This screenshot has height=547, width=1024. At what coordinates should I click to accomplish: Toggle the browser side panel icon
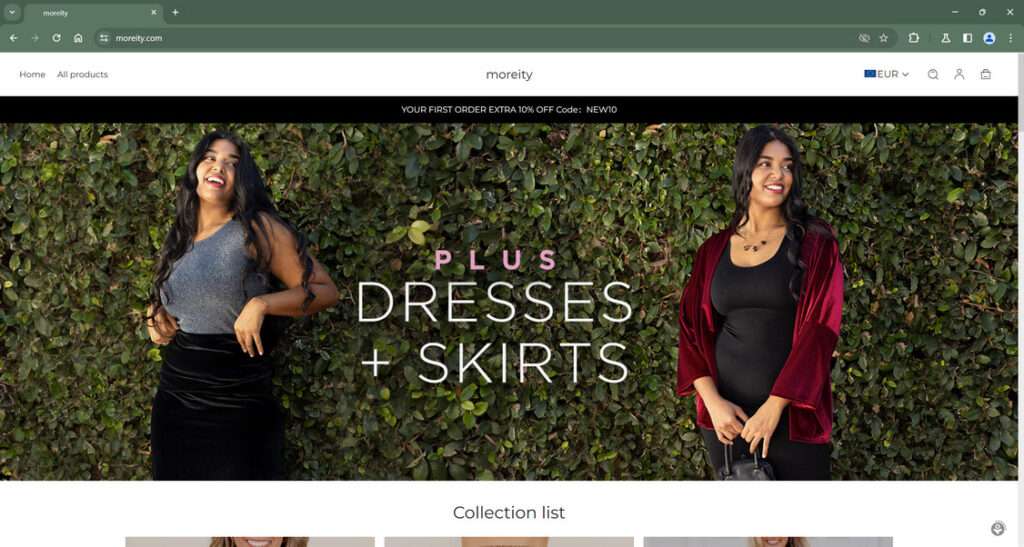click(967, 38)
